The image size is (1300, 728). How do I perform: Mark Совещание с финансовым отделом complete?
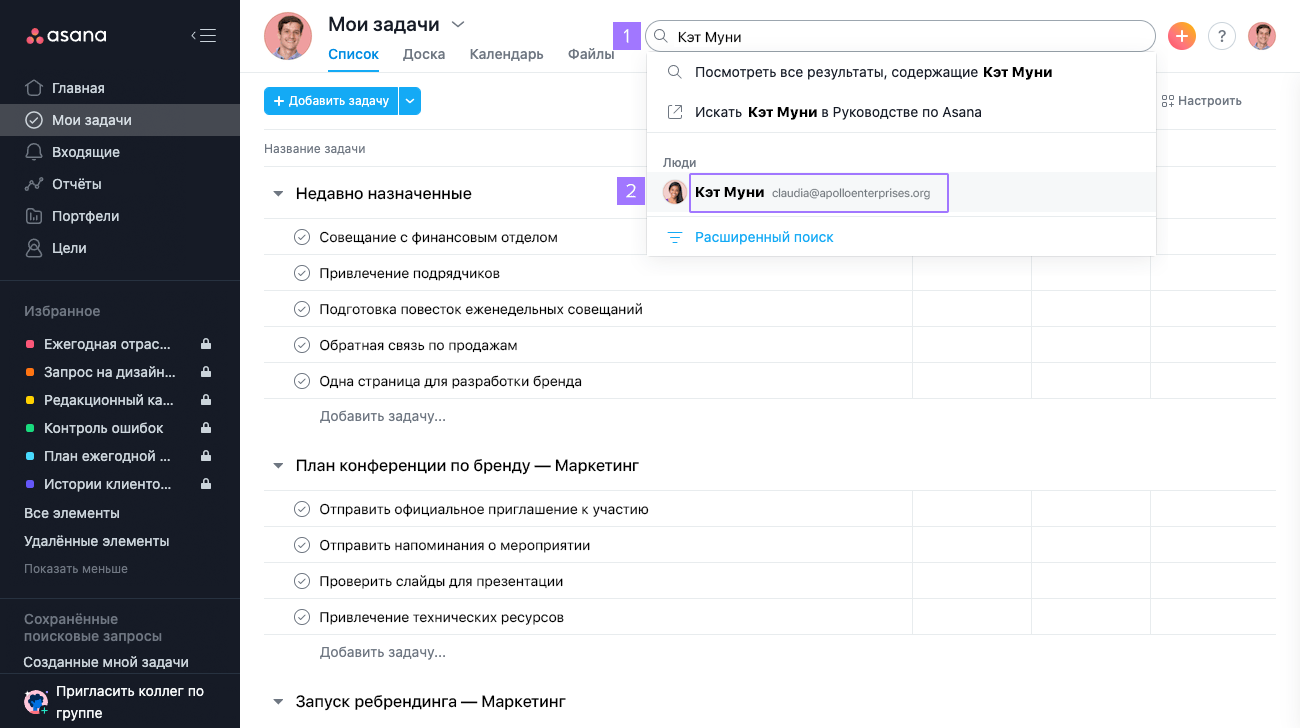[302, 237]
